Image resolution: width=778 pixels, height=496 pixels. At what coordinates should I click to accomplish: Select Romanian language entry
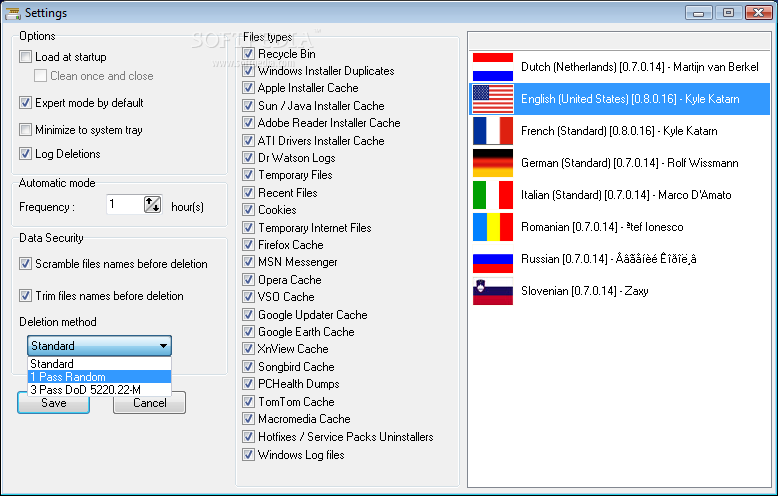(x=619, y=227)
